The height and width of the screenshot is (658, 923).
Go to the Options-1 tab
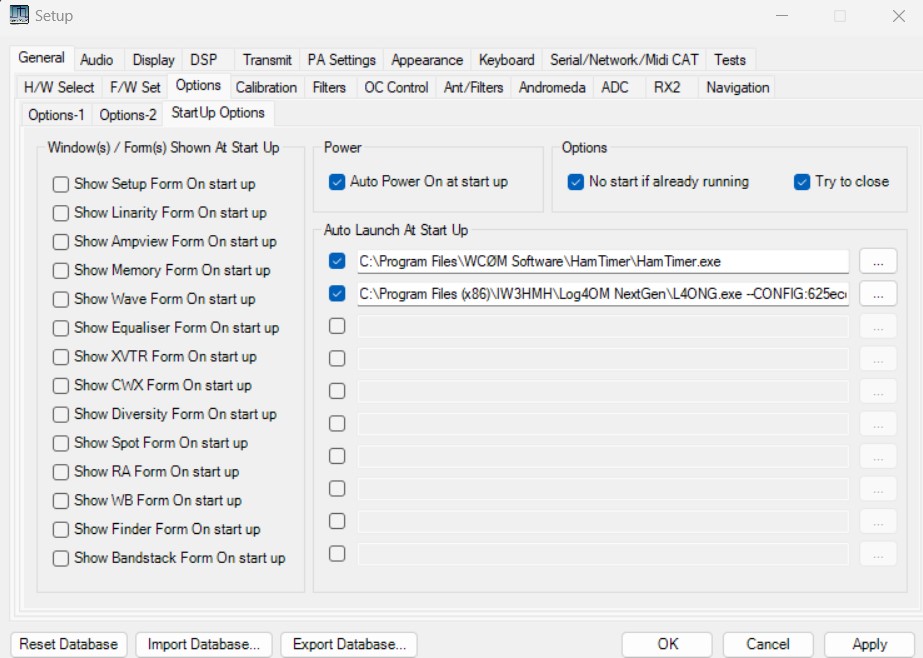point(56,115)
